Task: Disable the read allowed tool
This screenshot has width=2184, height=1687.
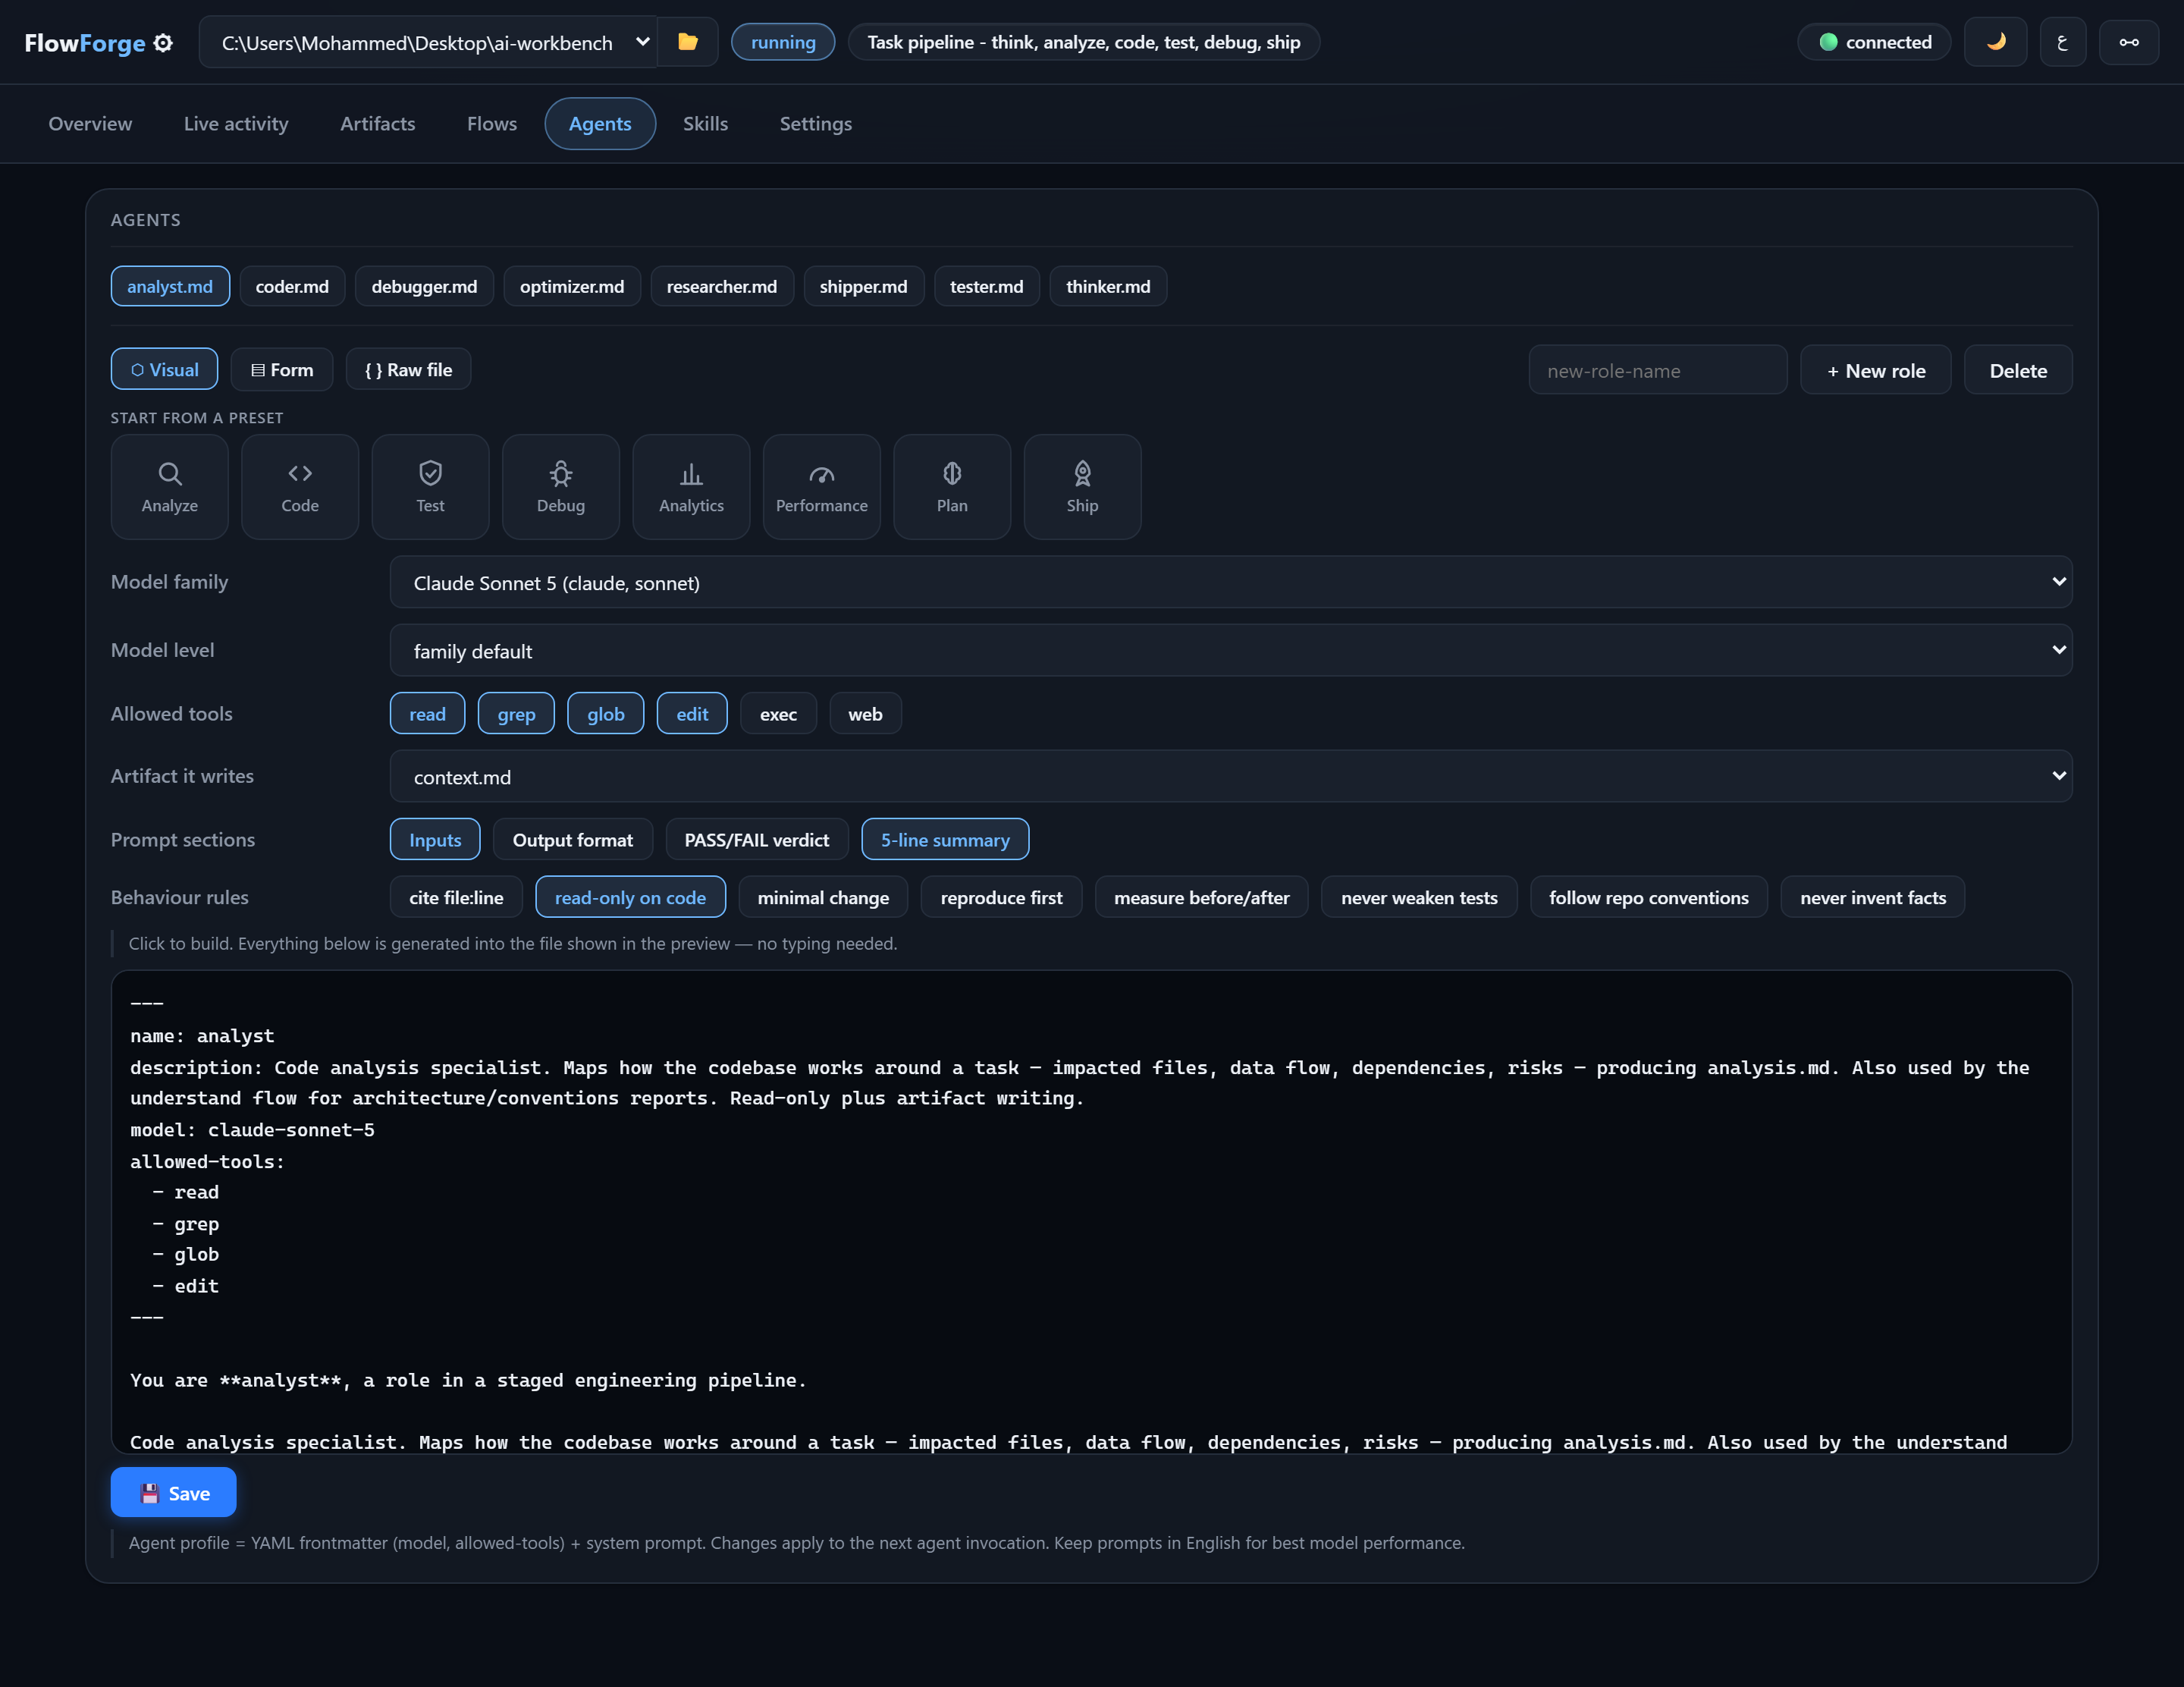Action: click(428, 714)
